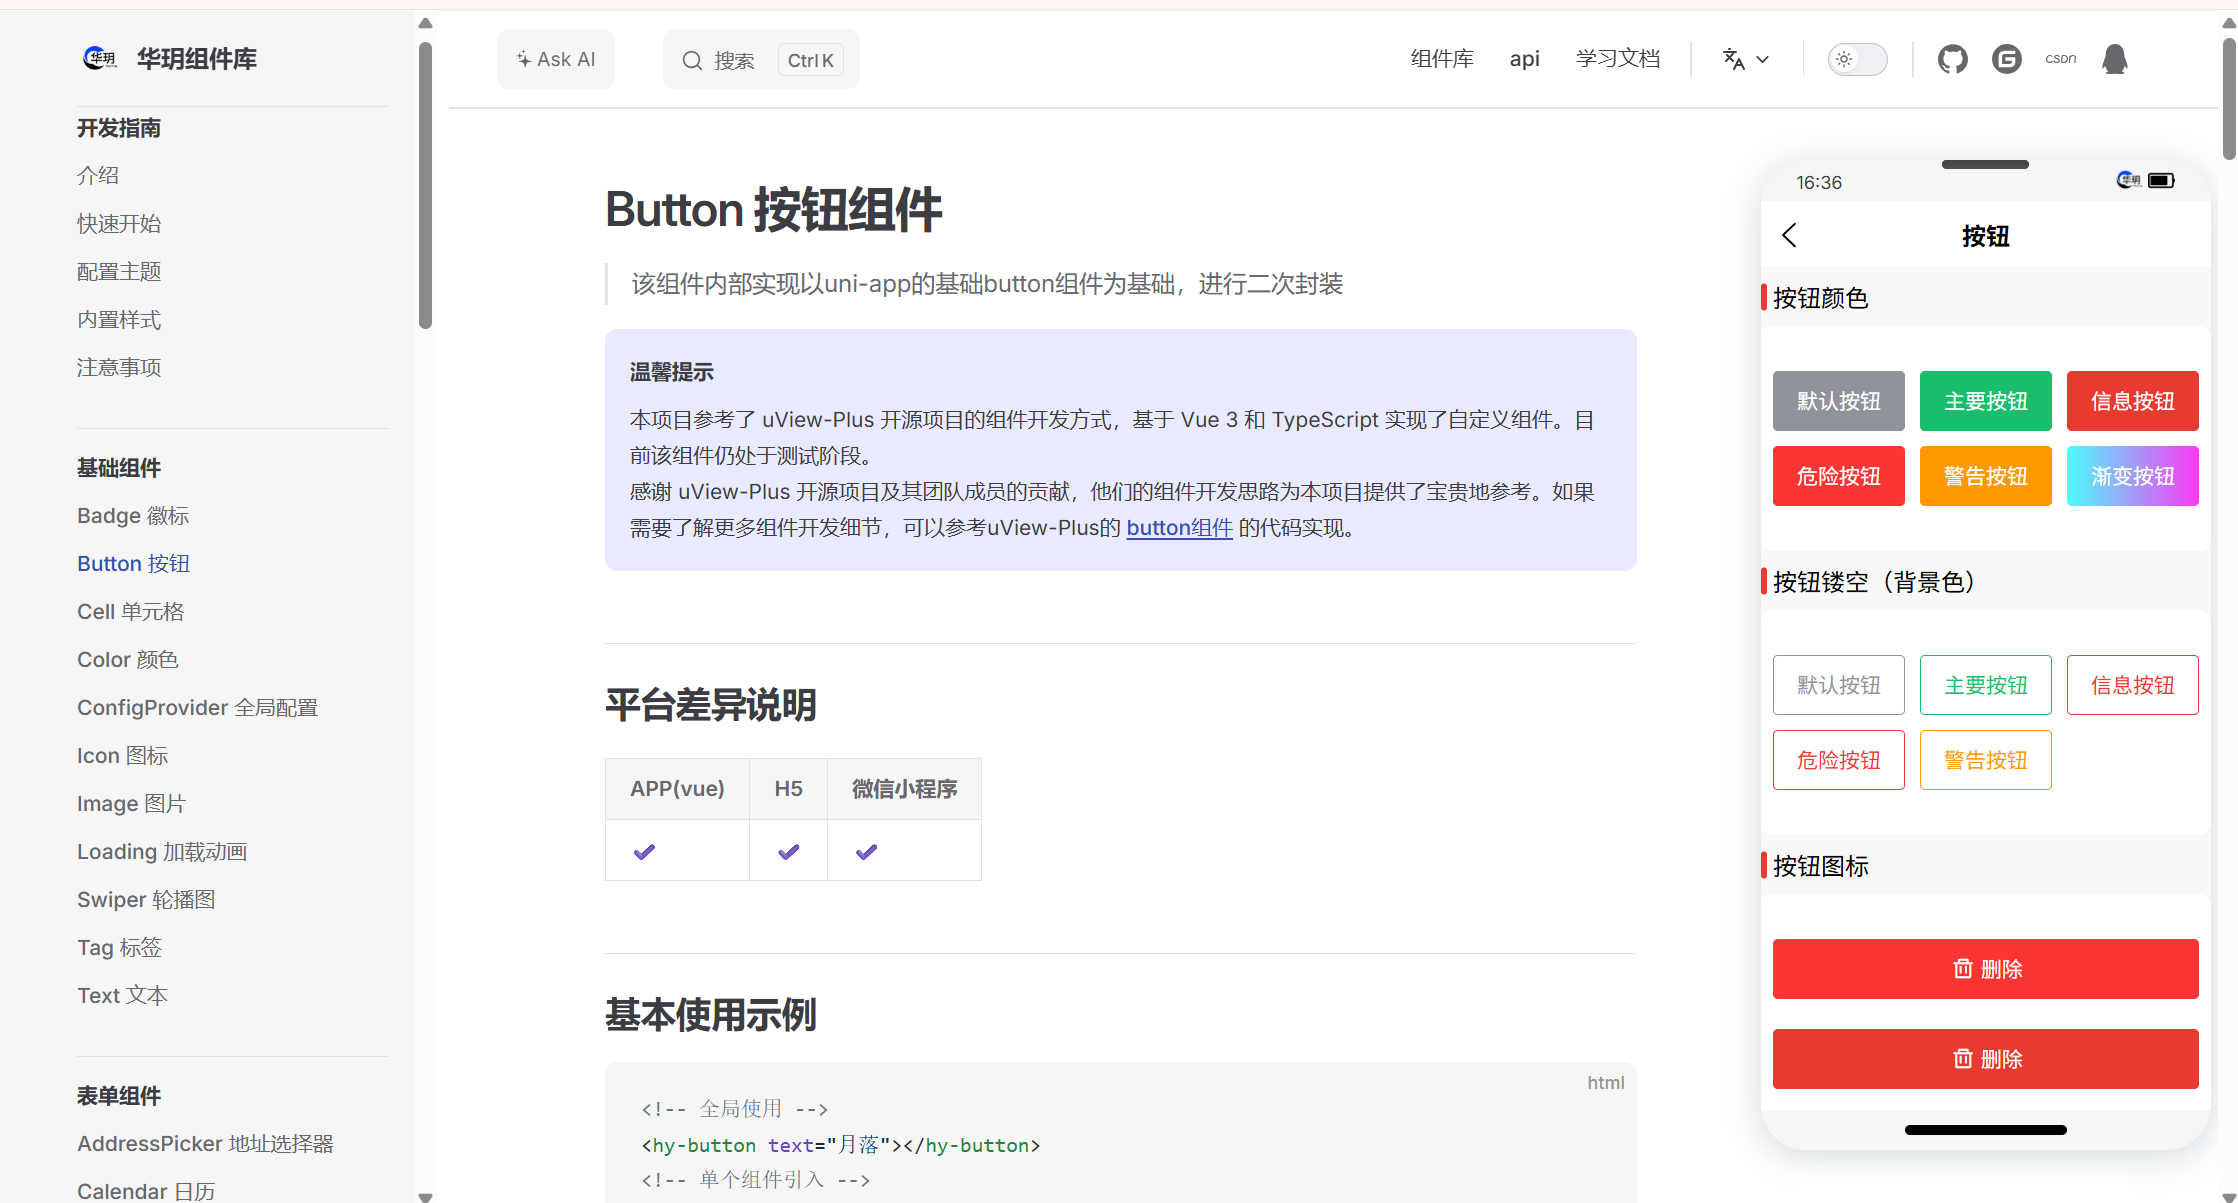Screen dimensions: 2238x1203
Task: Tap the second darker 删除 button
Action: tap(1985, 1059)
